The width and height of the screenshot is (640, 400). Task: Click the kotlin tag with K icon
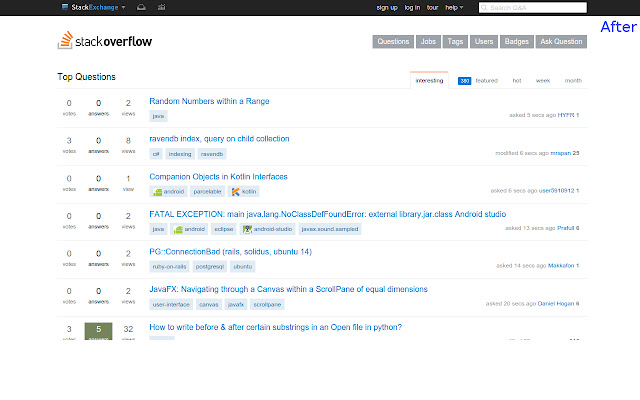(244, 191)
